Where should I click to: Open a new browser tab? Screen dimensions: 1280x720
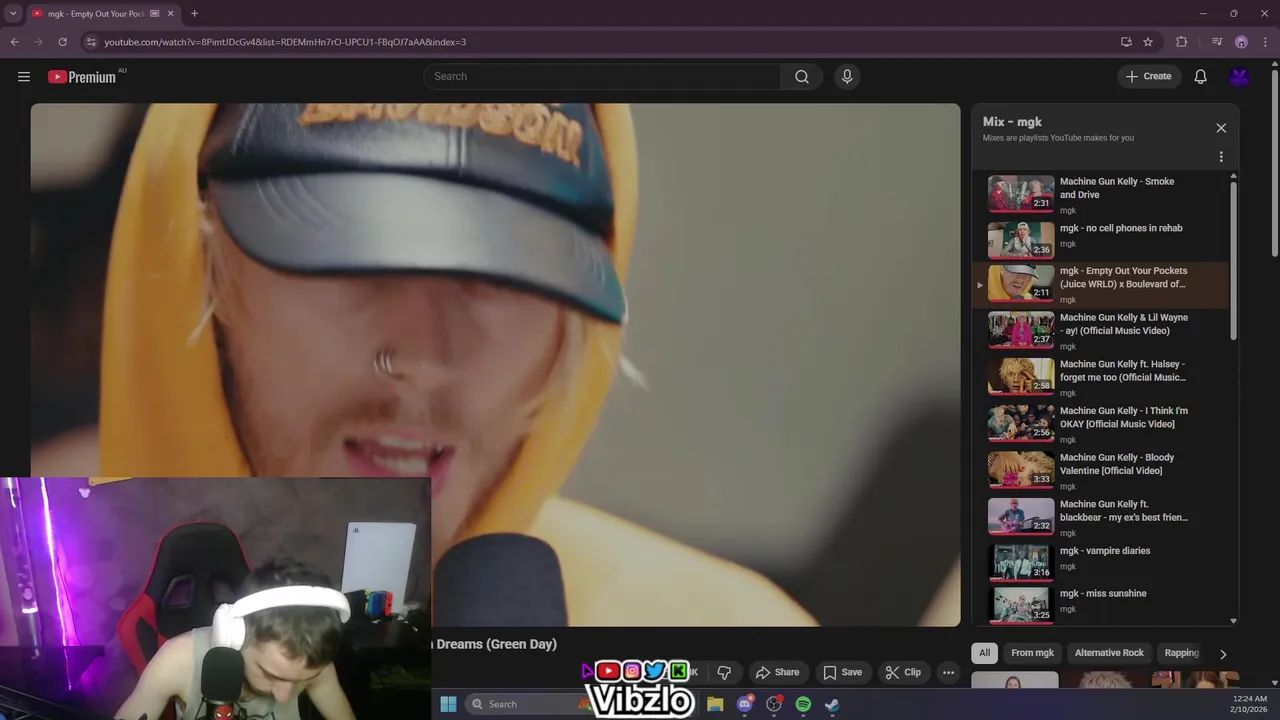pos(194,13)
